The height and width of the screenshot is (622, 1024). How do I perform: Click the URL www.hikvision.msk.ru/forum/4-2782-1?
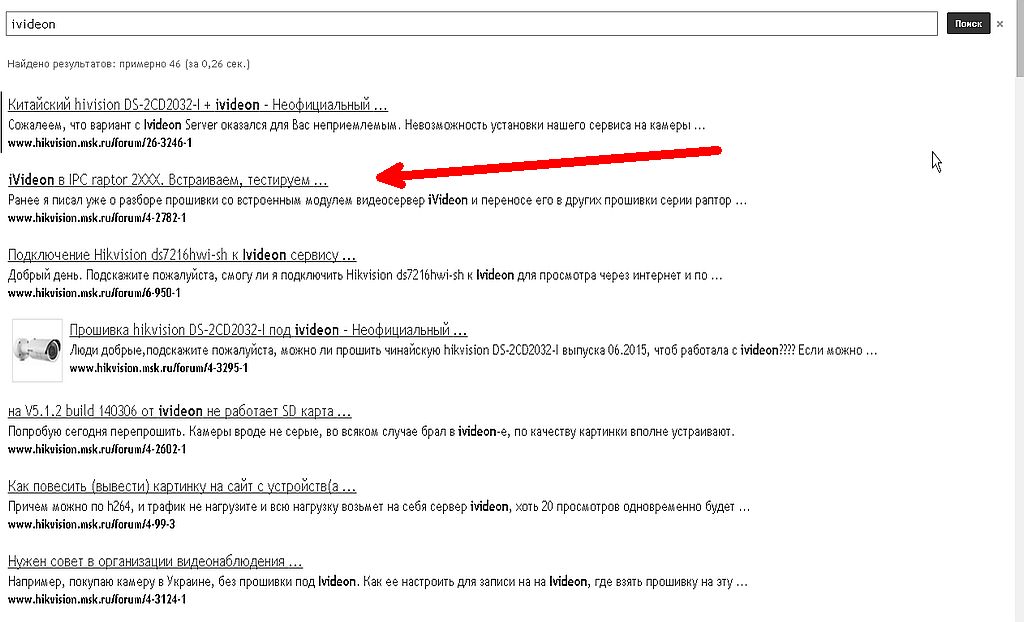pyautogui.click(x=97, y=218)
